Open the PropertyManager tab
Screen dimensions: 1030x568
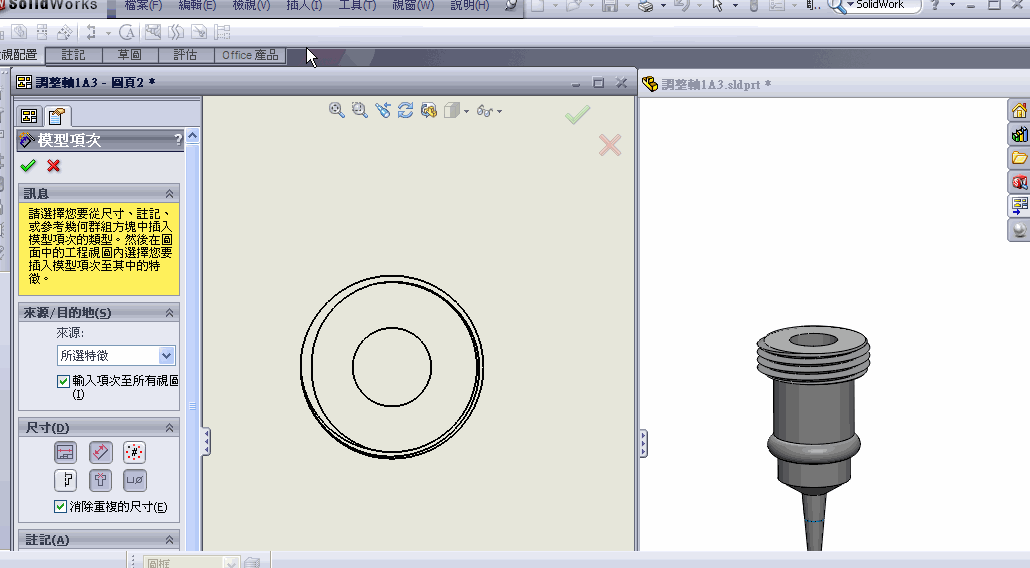[57, 116]
